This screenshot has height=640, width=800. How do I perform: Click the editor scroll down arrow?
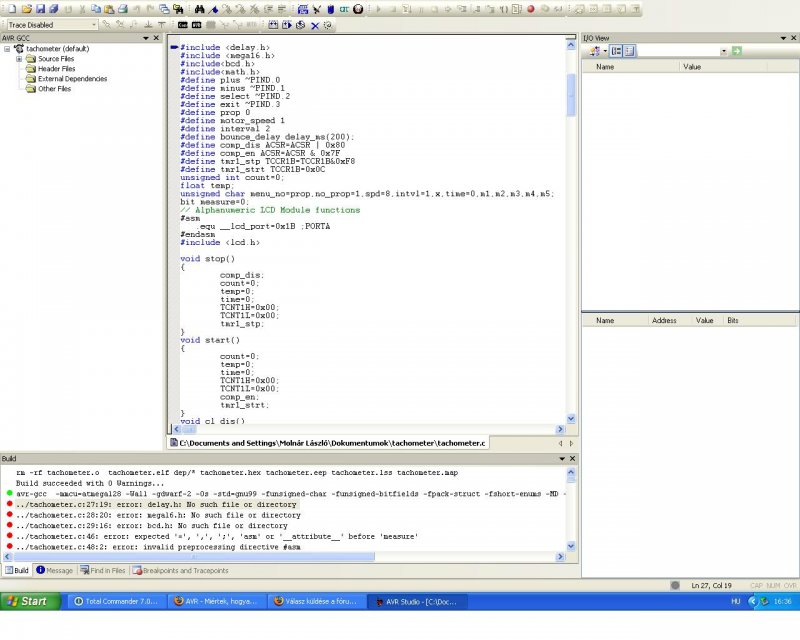point(571,419)
